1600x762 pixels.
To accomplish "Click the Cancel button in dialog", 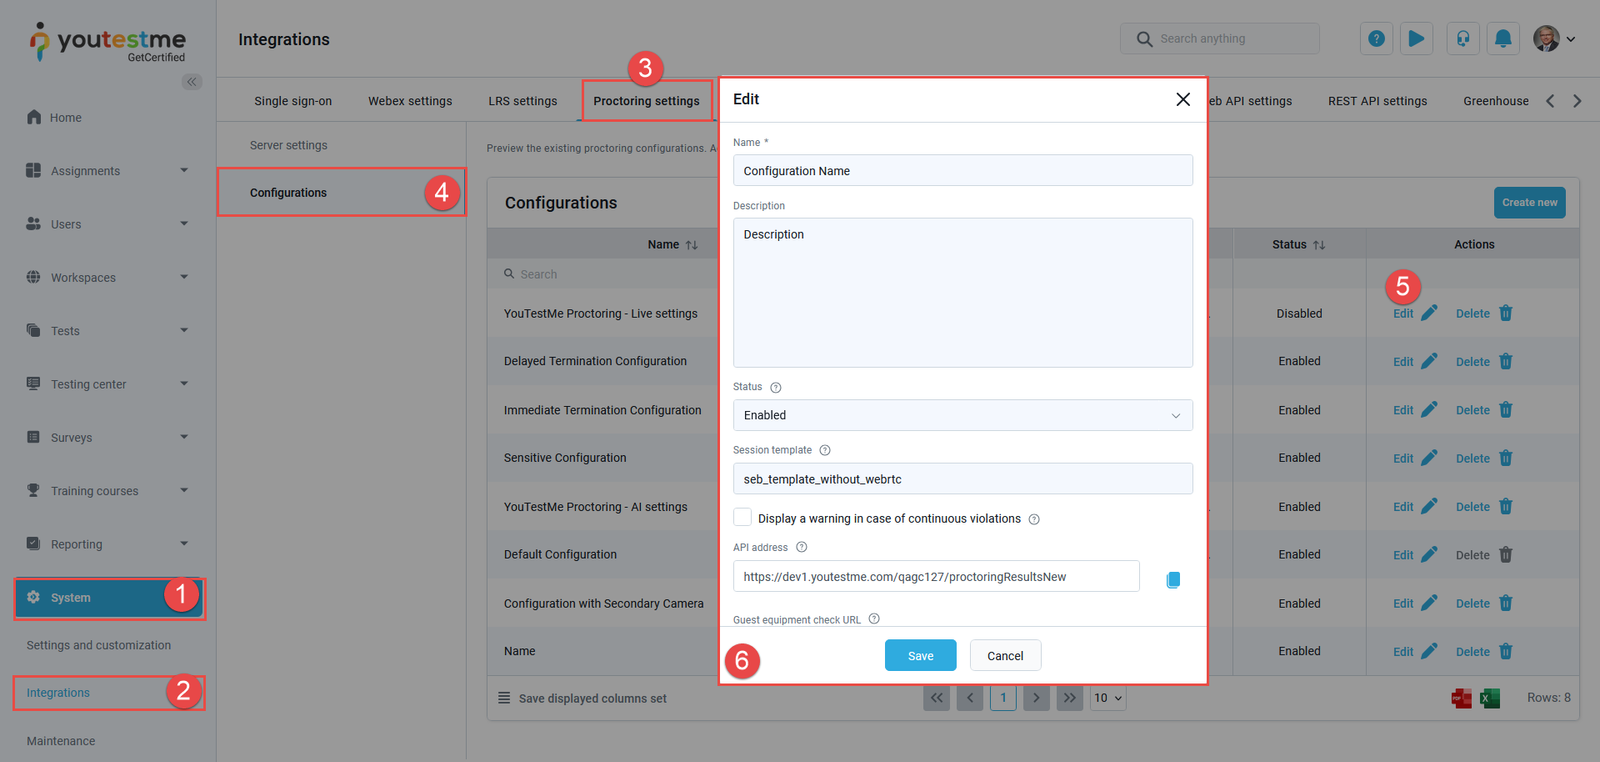I will tap(1005, 656).
